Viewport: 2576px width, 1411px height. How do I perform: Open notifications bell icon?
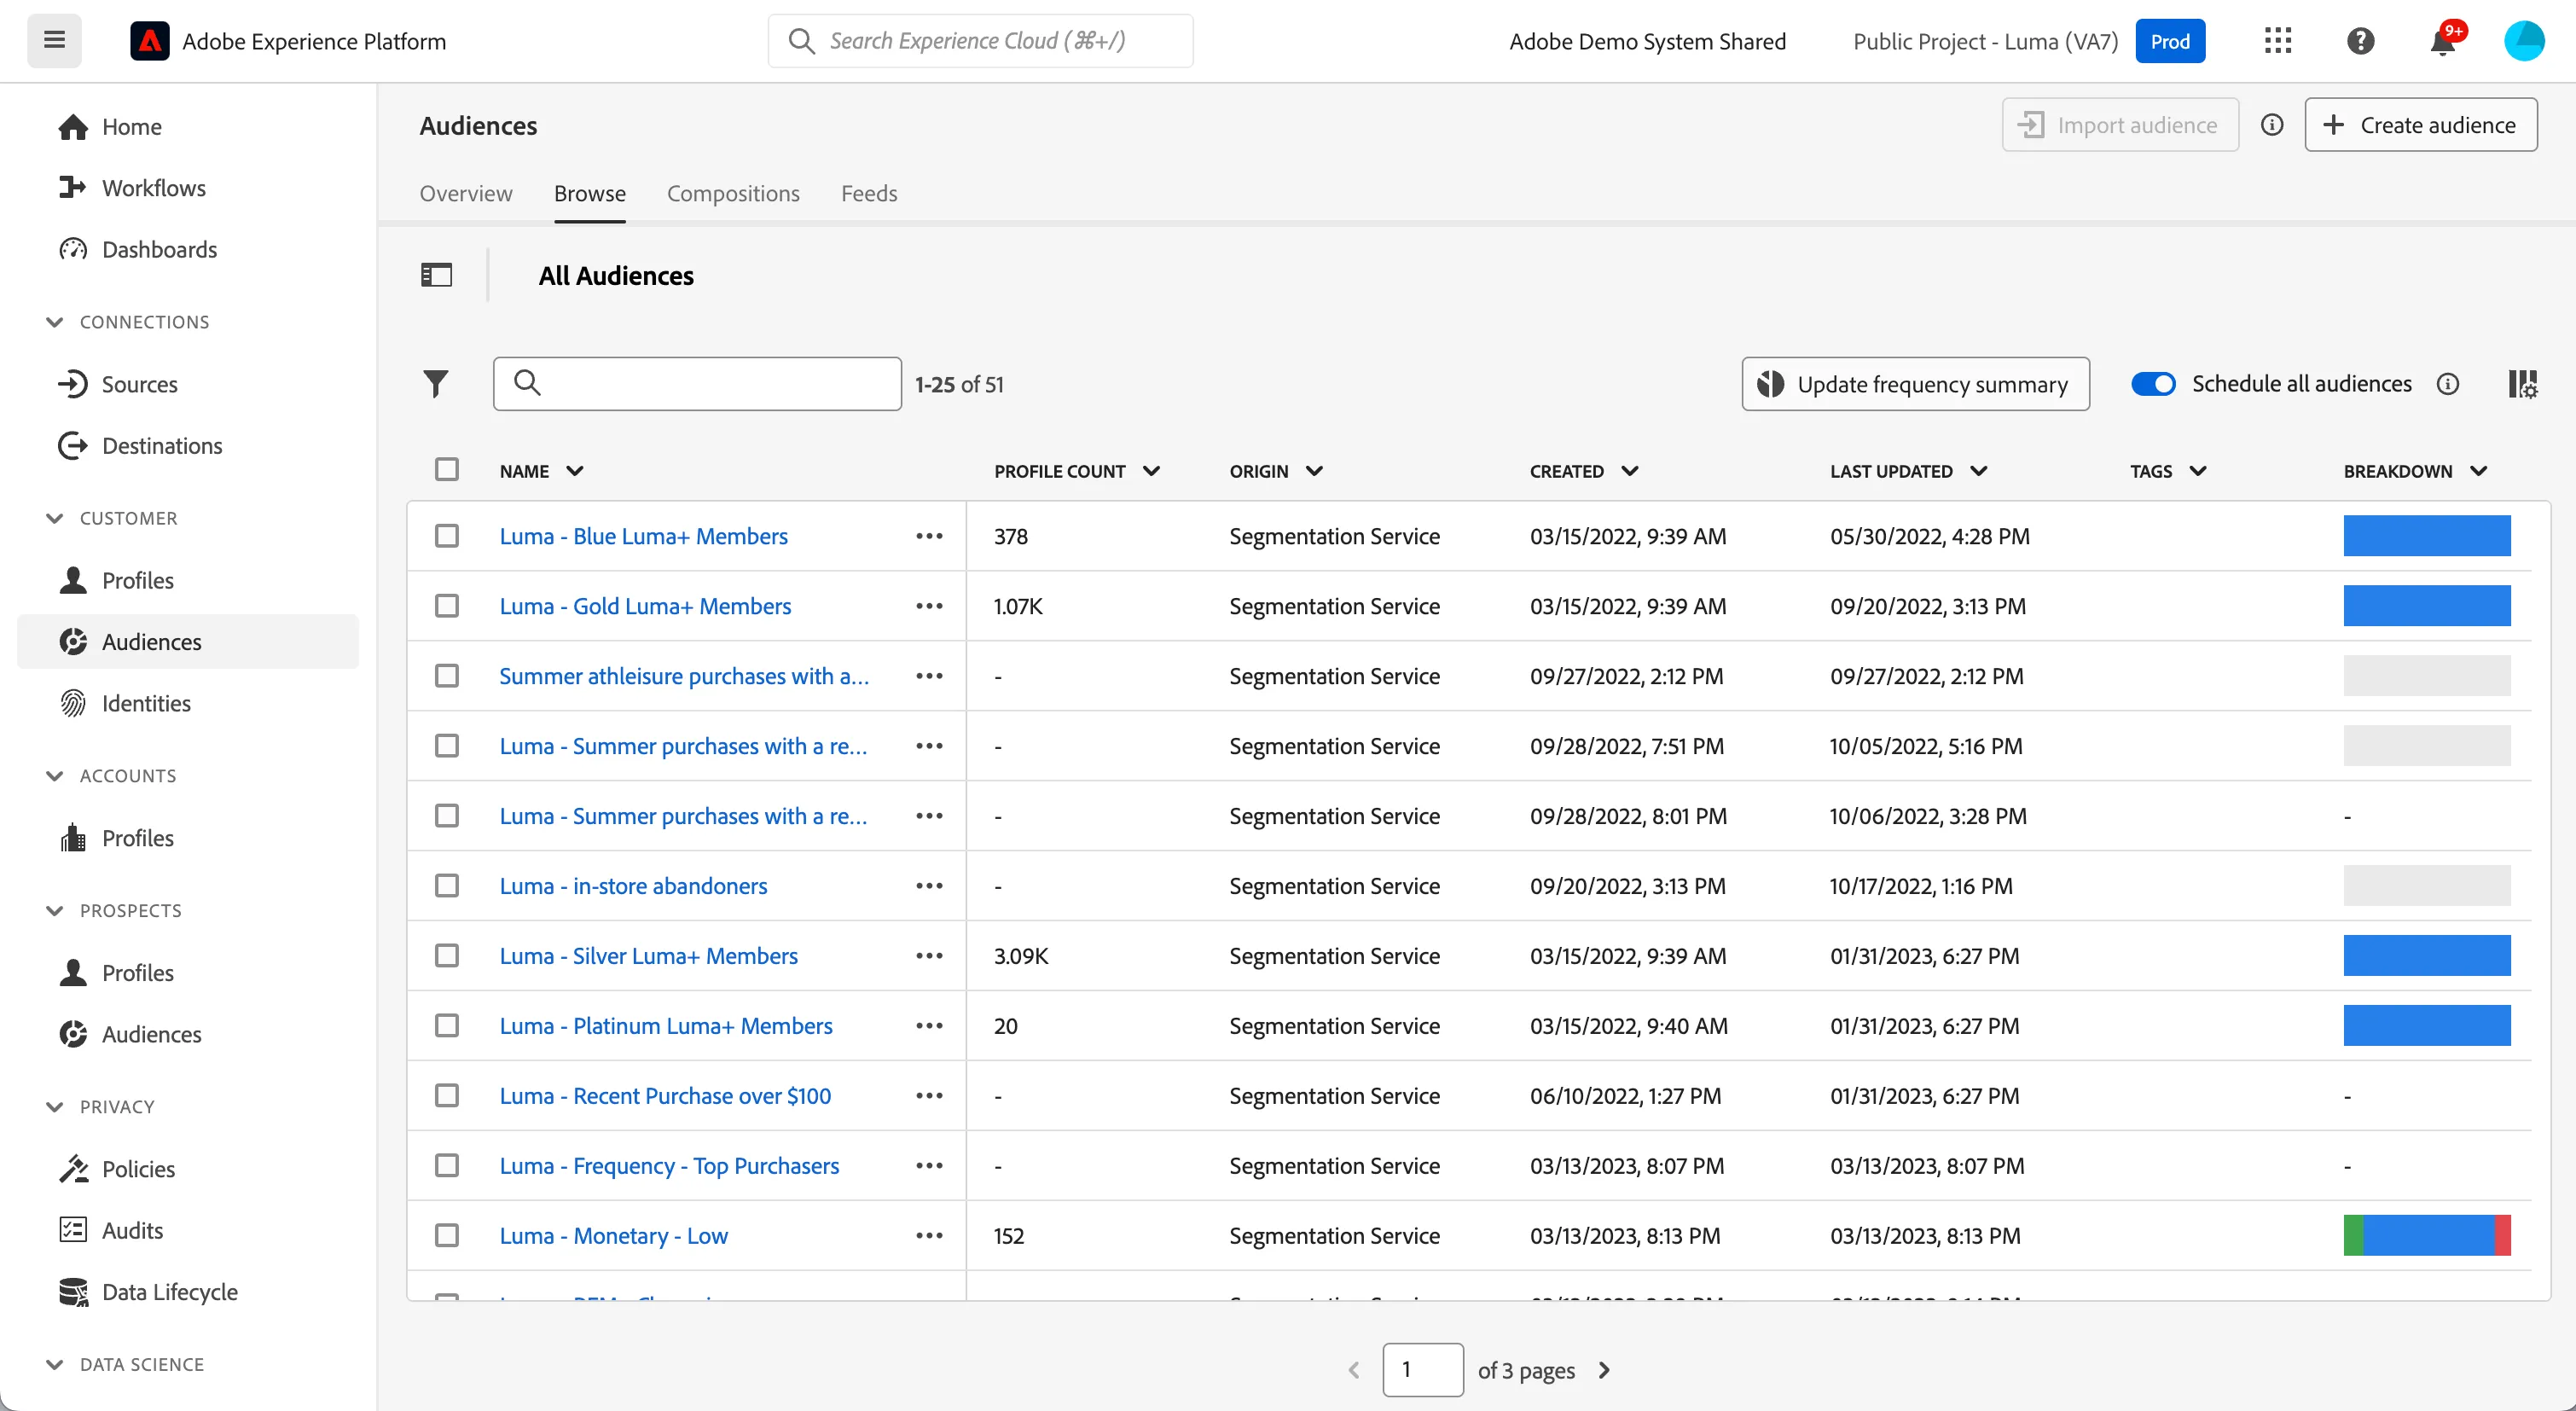click(x=2443, y=41)
